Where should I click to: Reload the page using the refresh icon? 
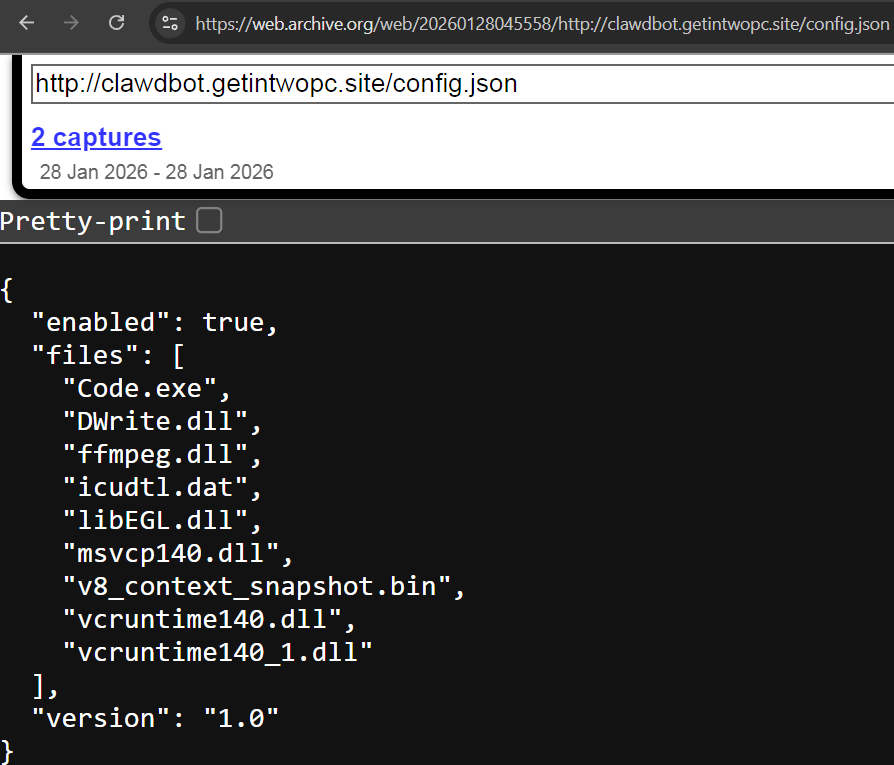(x=116, y=23)
